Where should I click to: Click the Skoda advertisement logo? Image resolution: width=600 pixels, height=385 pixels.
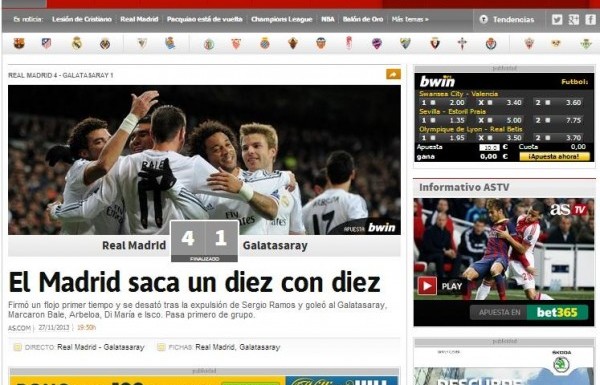pos(561,362)
